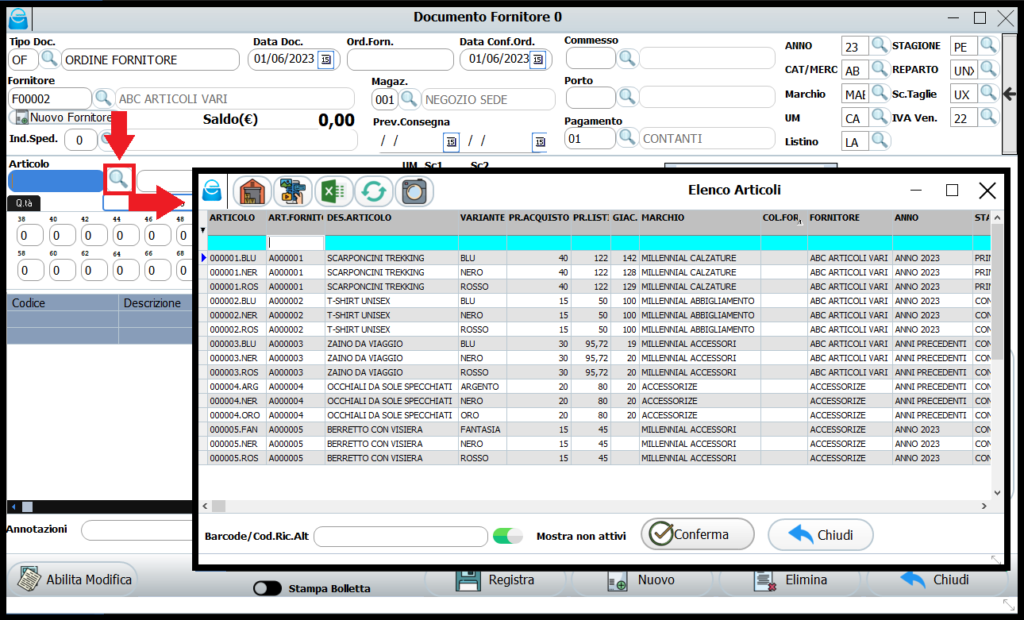
Task: Open Porto lookup magnifier icon
Action: (x=627, y=97)
